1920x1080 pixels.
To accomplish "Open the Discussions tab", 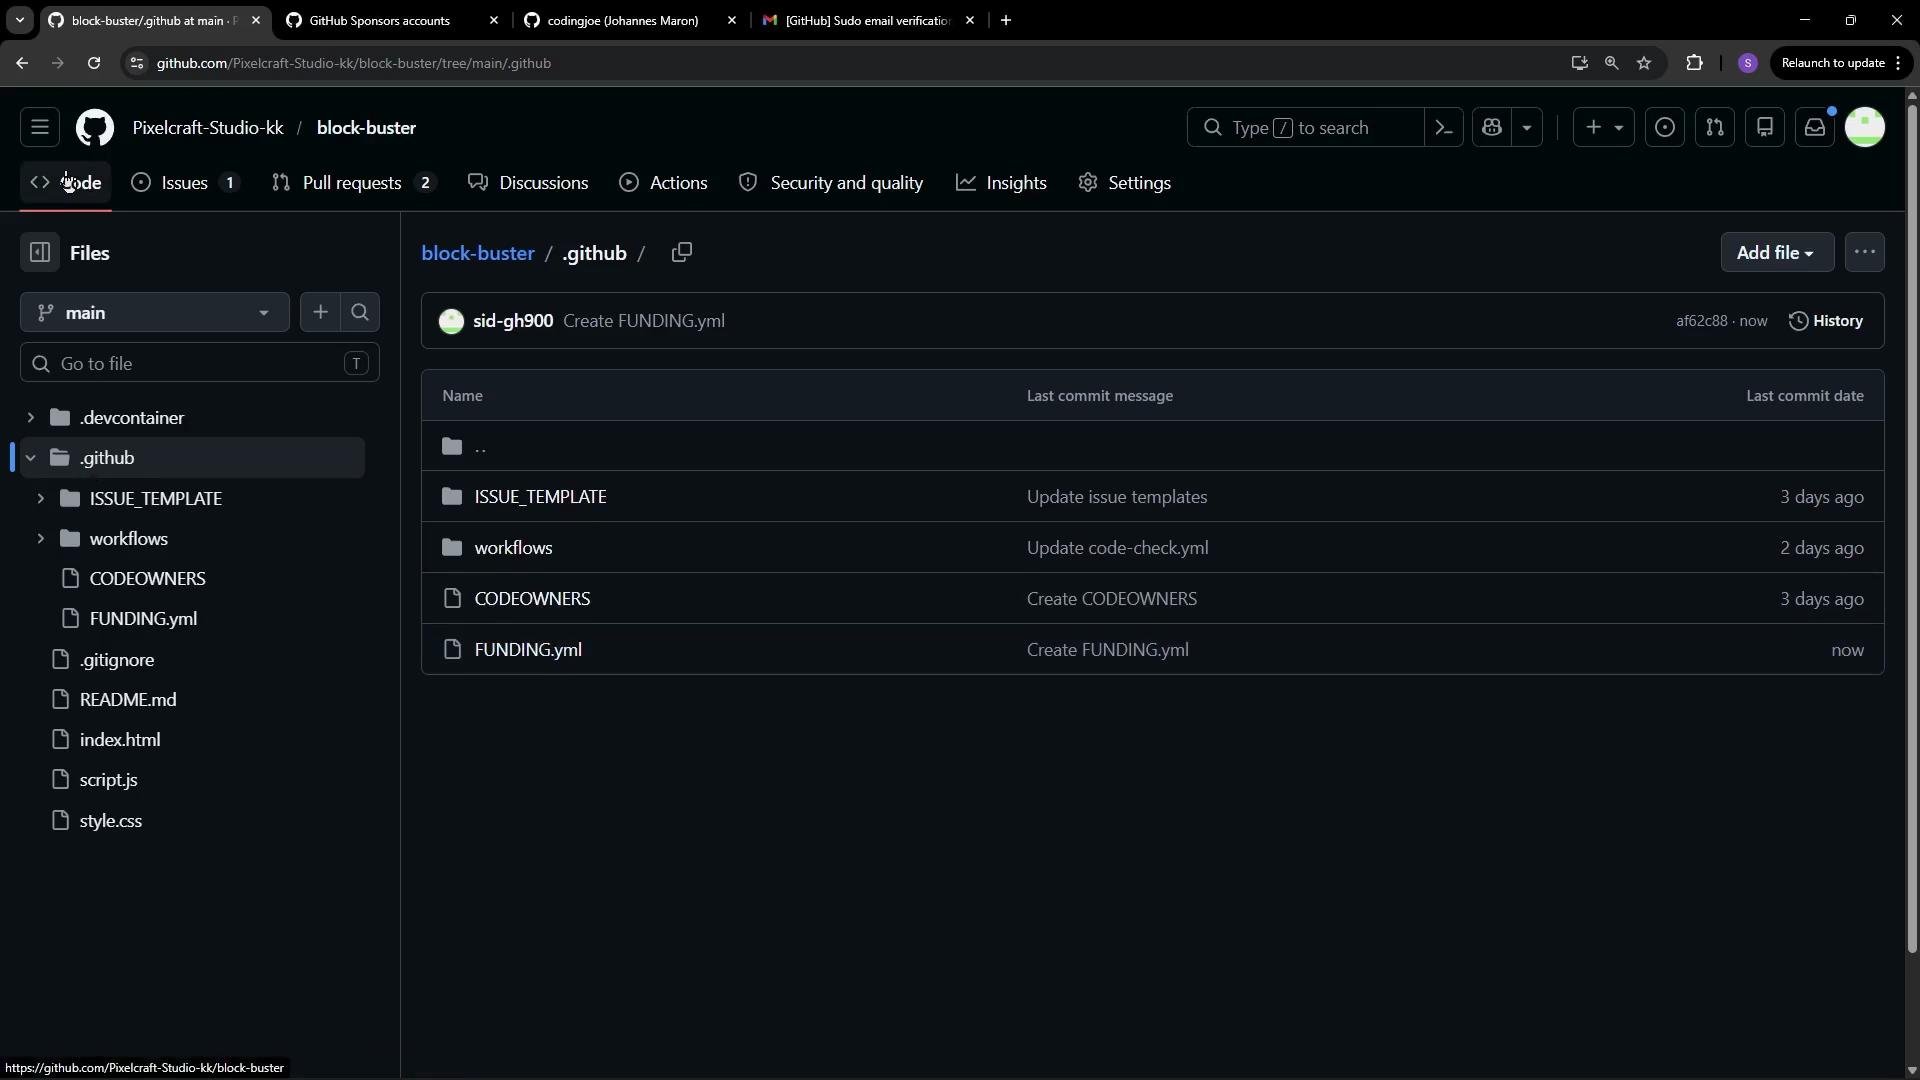I will click(x=529, y=183).
